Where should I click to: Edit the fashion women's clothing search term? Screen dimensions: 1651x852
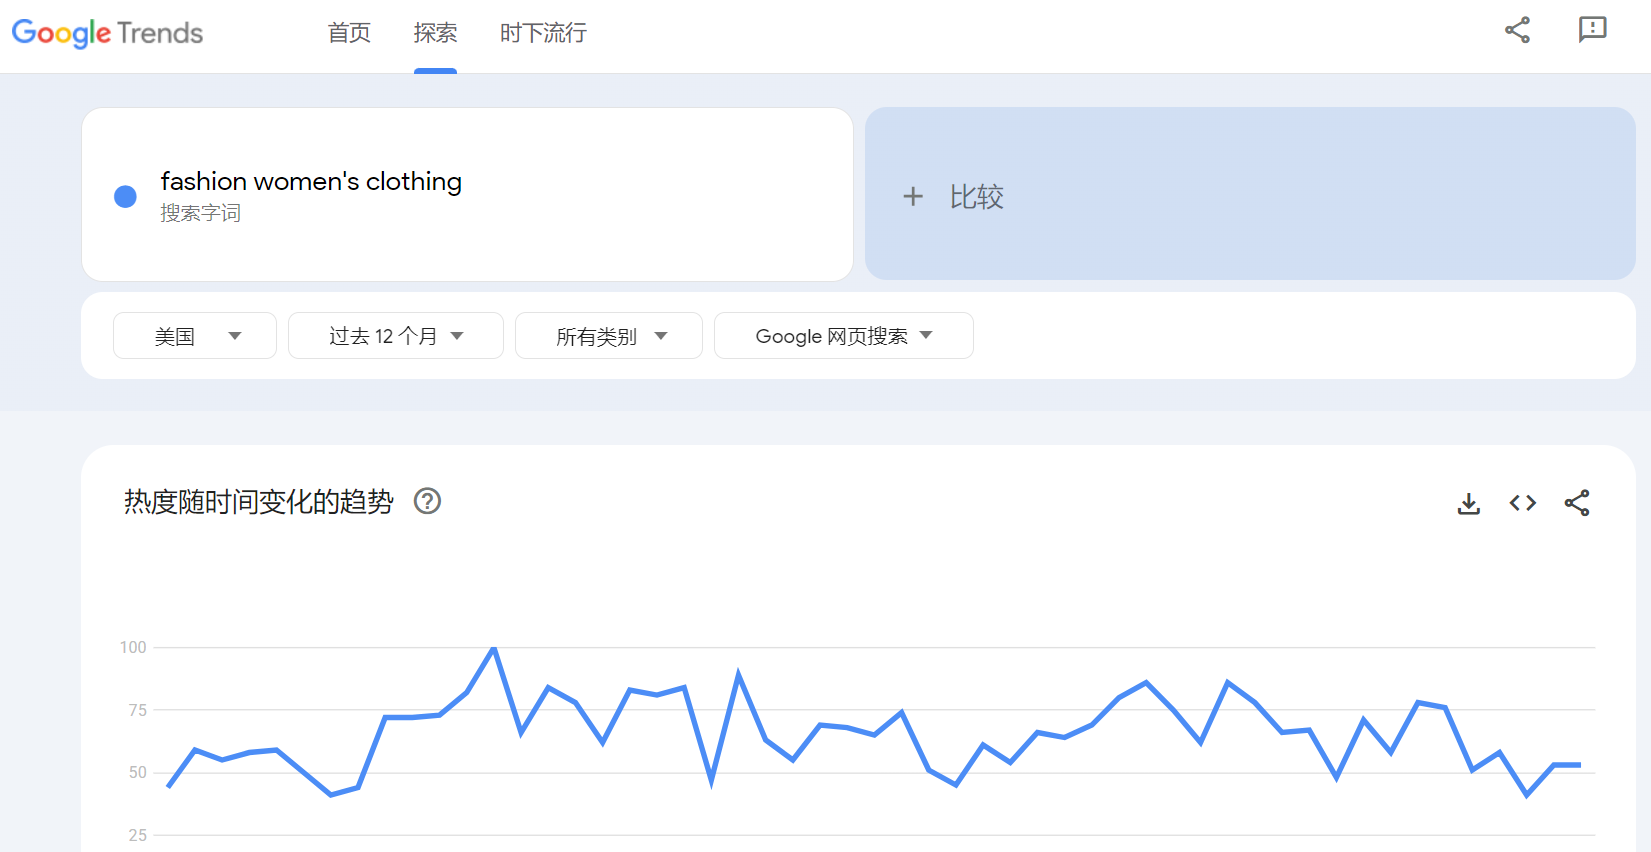(311, 181)
